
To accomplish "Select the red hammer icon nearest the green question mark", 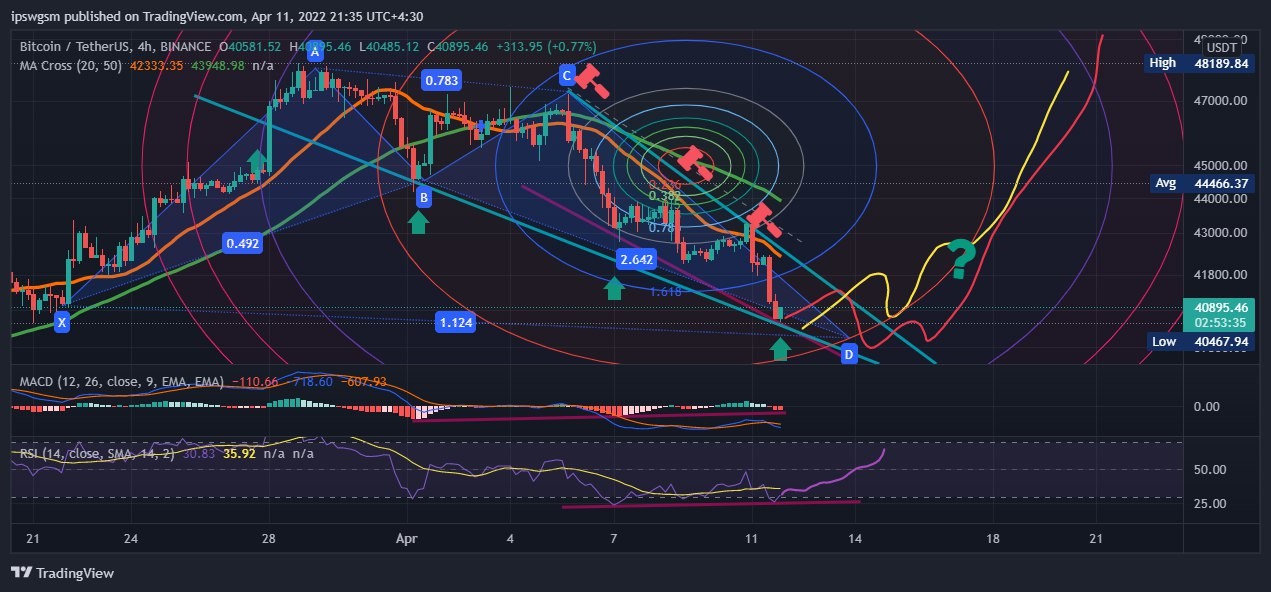I will (x=765, y=220).
